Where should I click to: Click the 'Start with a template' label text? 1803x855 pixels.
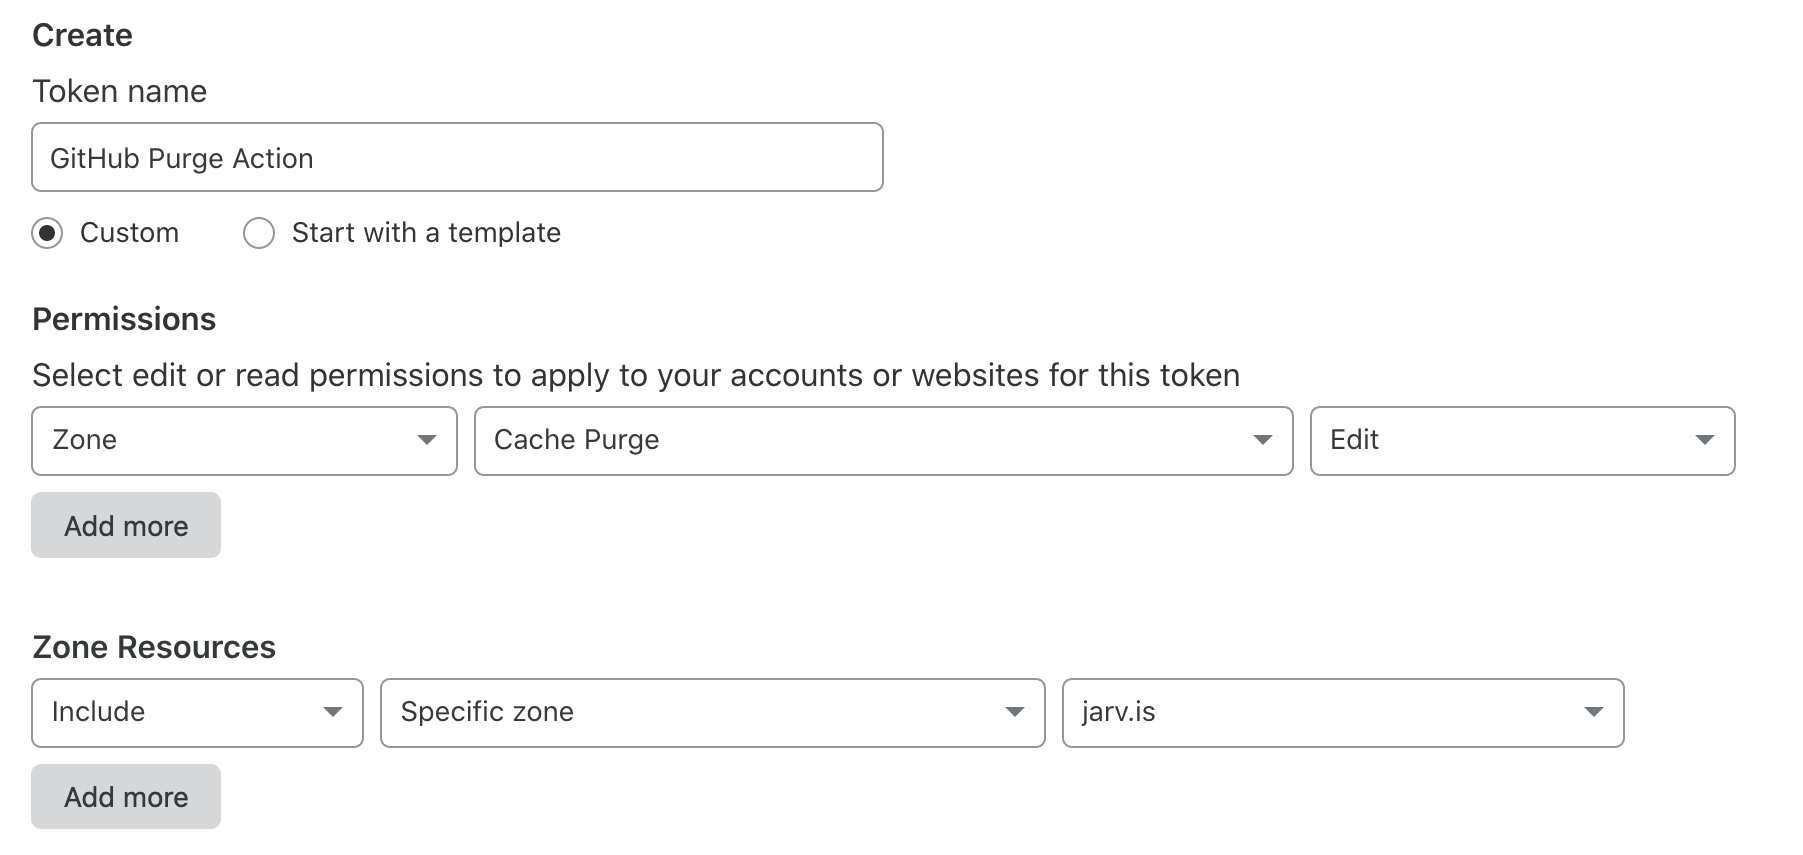426,233
